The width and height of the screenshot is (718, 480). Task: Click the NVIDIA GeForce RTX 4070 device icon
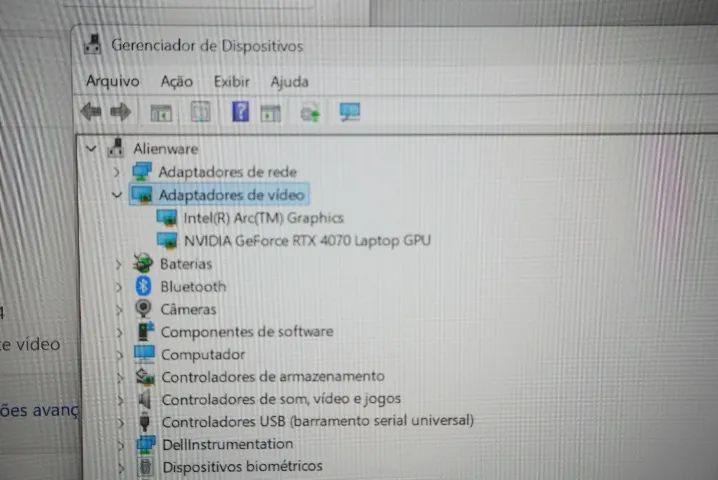tap(167, 241)
